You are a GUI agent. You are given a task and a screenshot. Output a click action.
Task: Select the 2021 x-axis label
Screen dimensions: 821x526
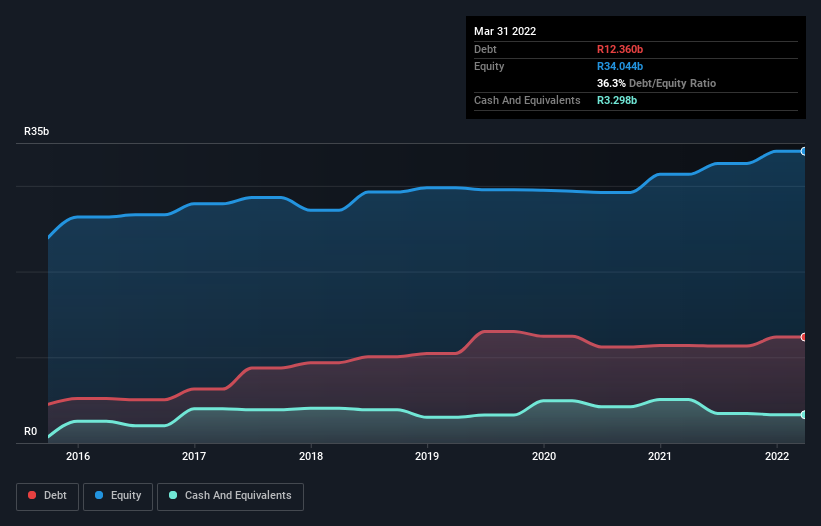click(660, 456)
